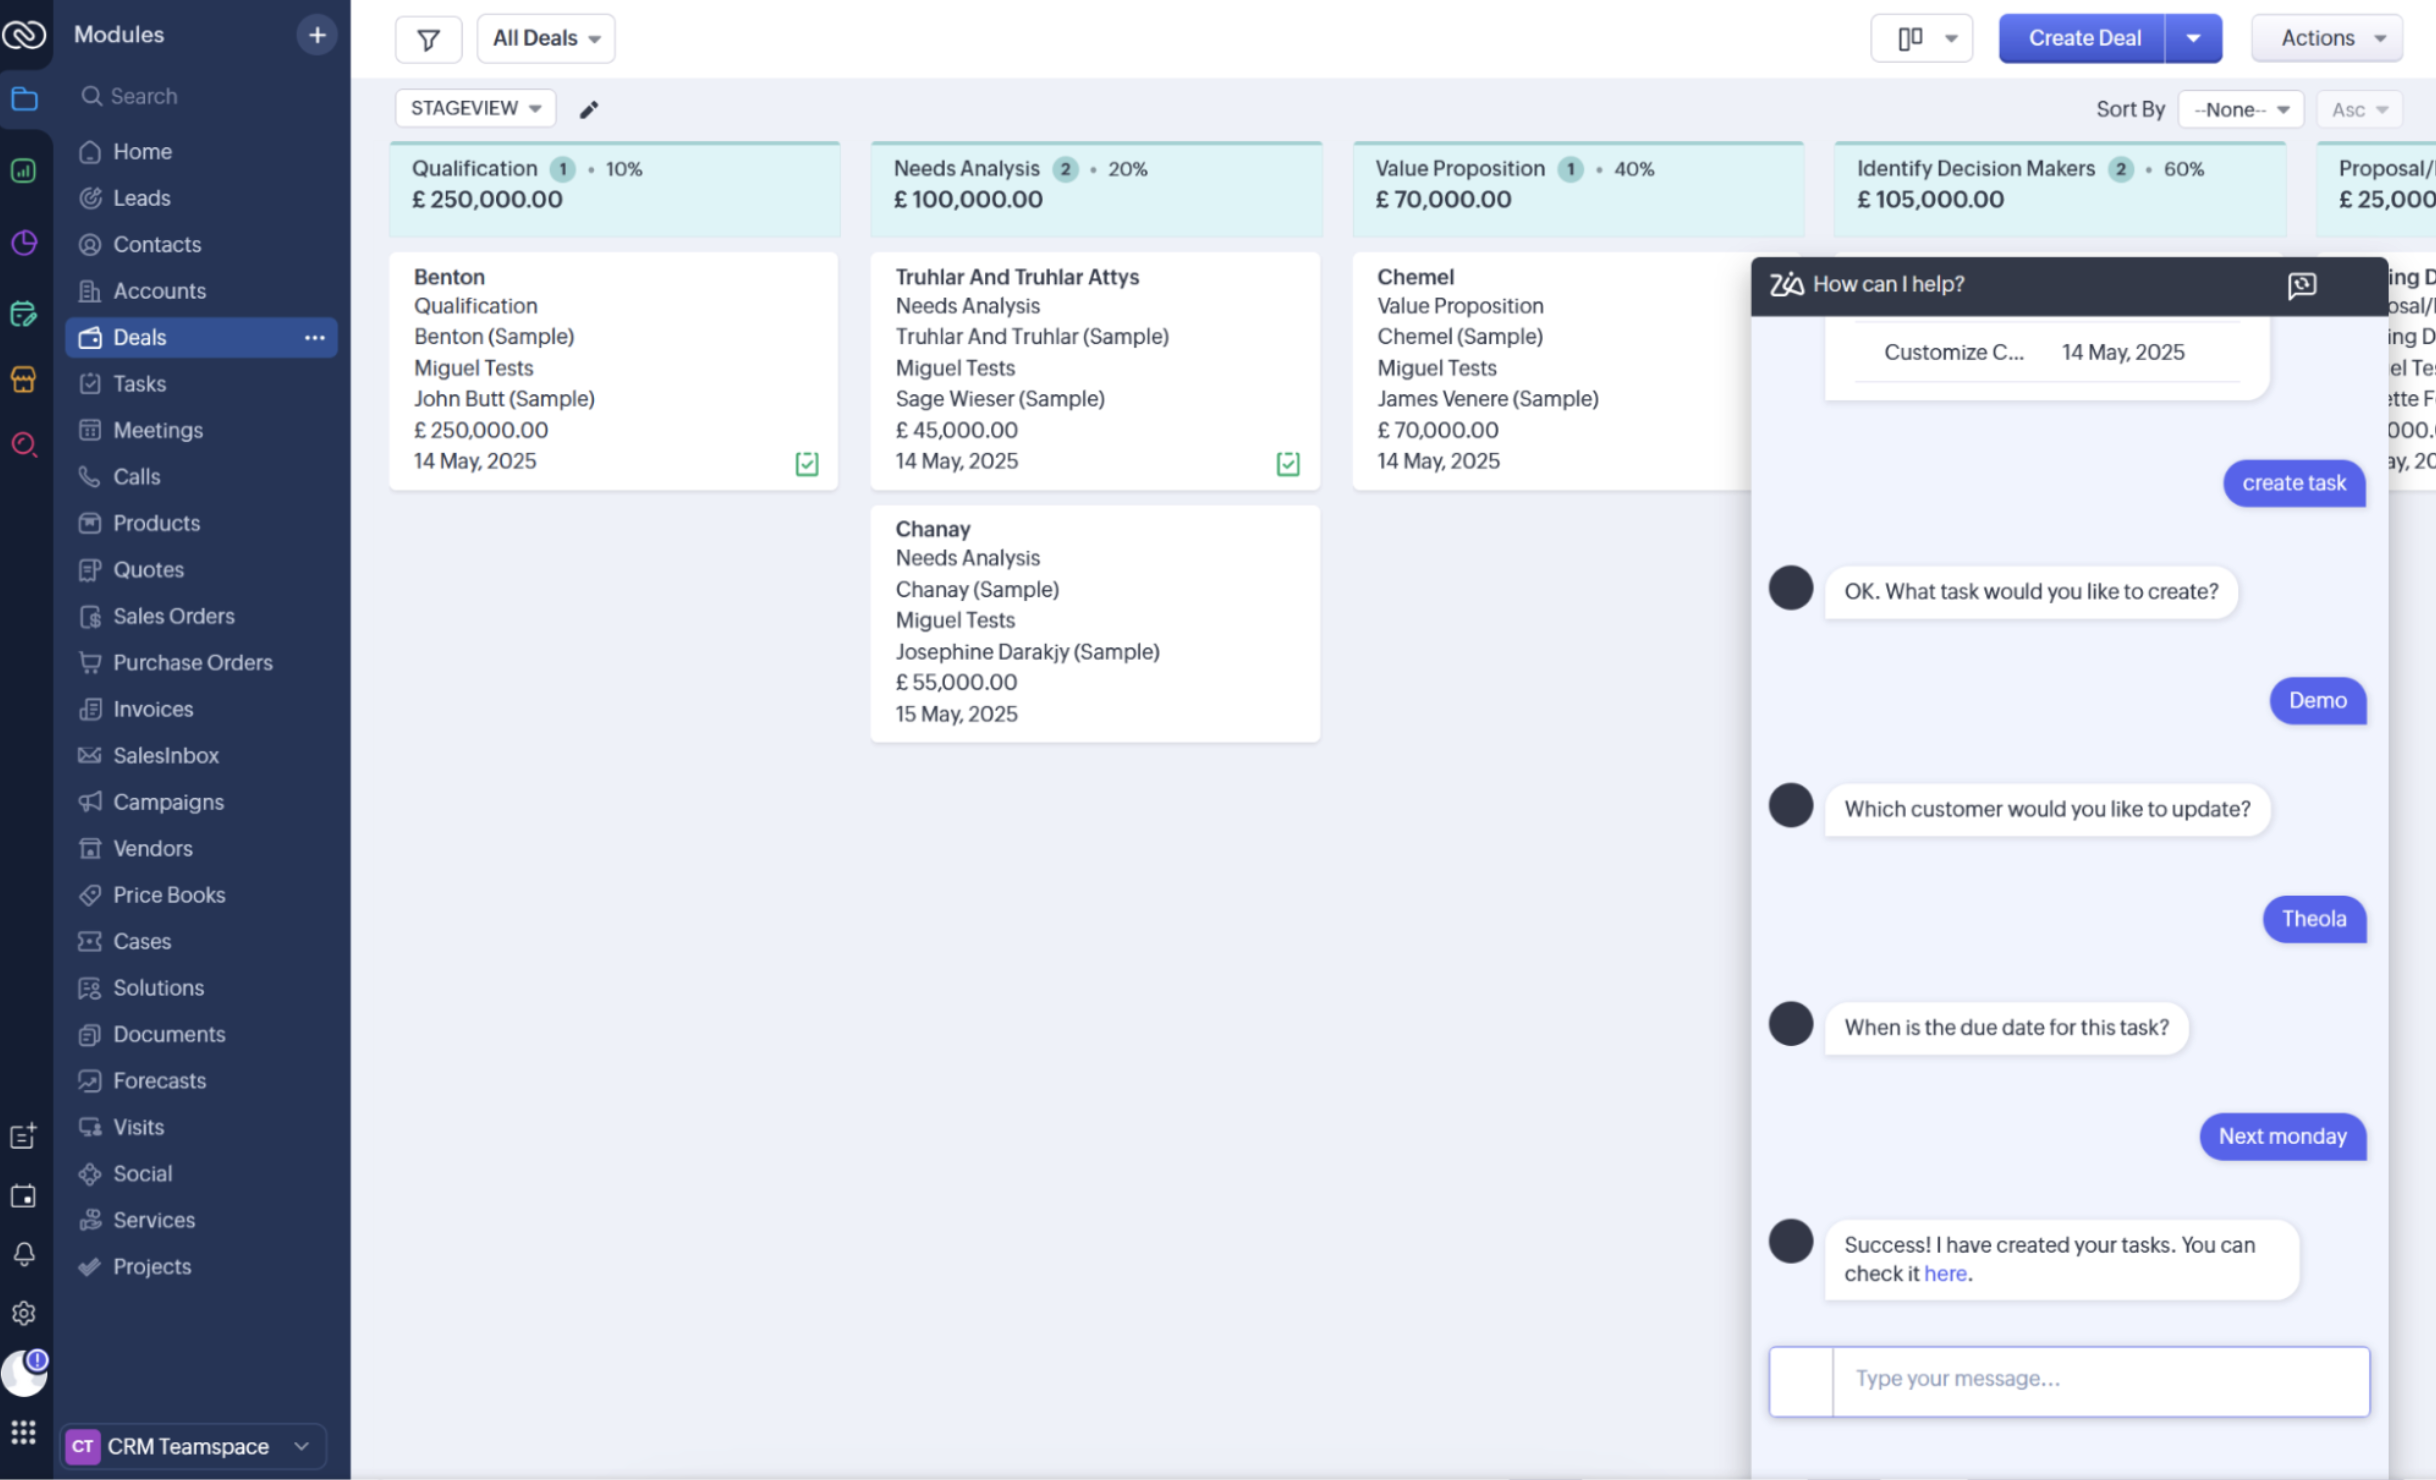
Task: Expand the CRM Teamspace switcher
Action: [x=194, y=1446]
